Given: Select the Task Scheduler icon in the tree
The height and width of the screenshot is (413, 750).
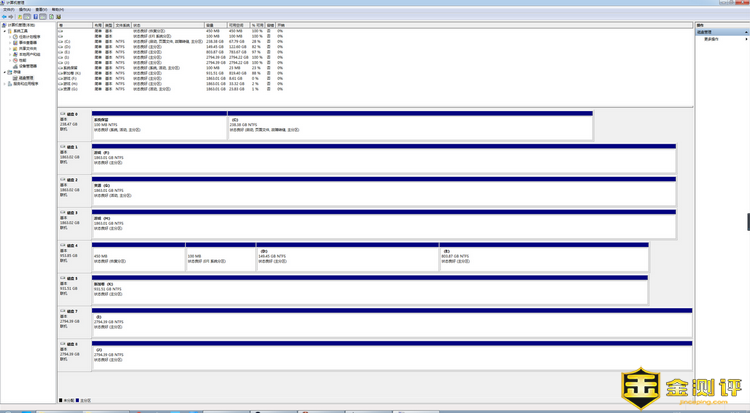Looking at the screenshot, I should coord(16,37).
